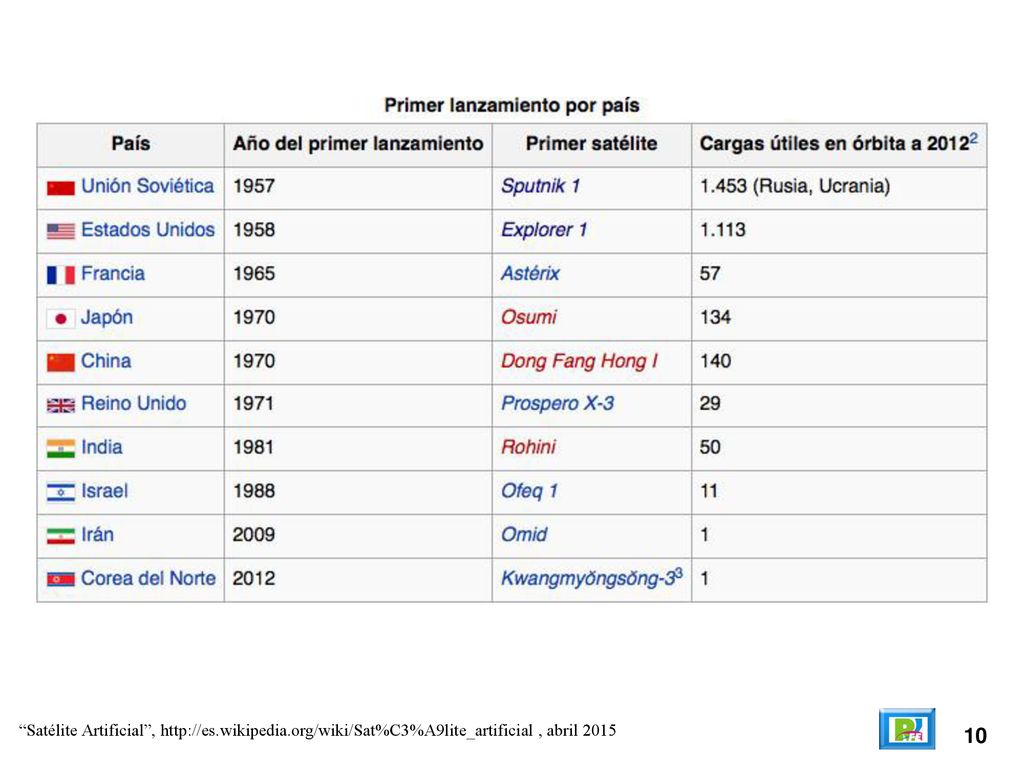The width and height of the screenshot is (1024, 768).
Task: Open the Unión Soviética link
Action: (148, 186)
